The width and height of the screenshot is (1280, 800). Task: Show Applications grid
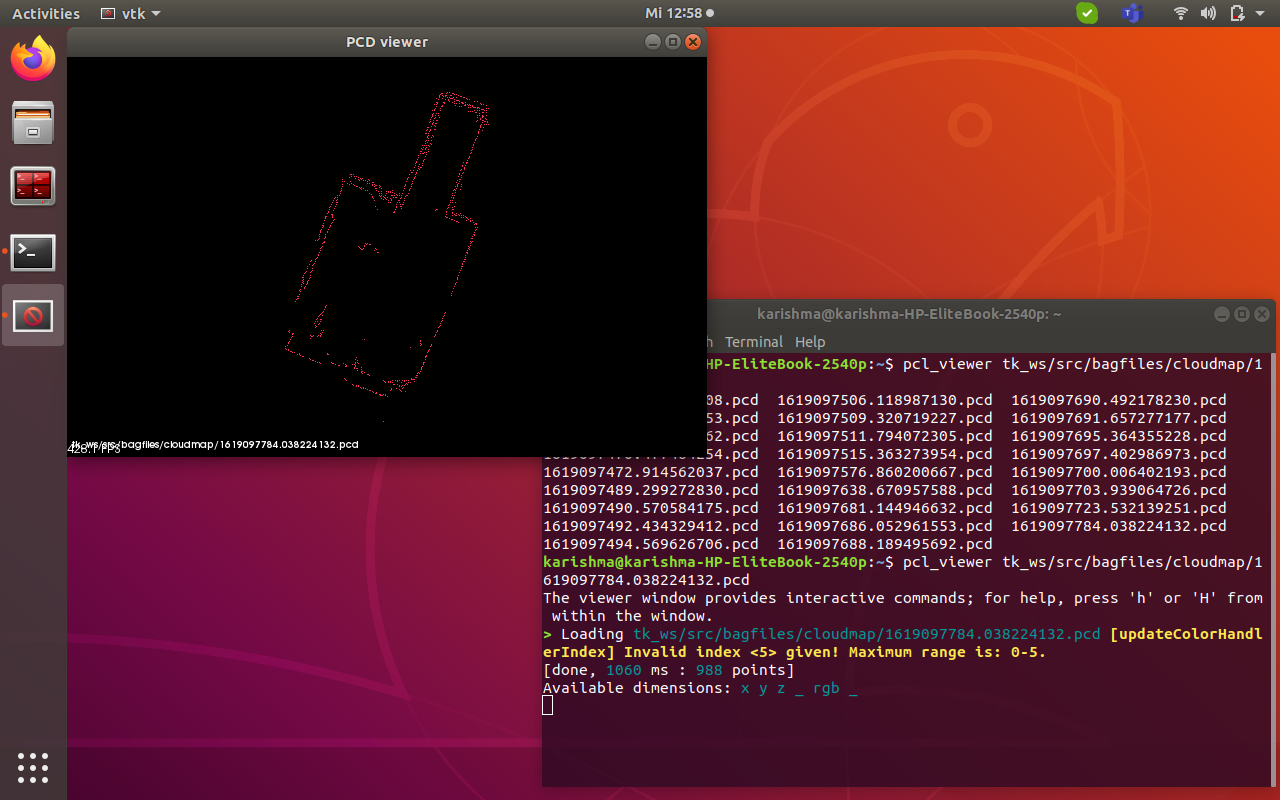tap(33, 767)
